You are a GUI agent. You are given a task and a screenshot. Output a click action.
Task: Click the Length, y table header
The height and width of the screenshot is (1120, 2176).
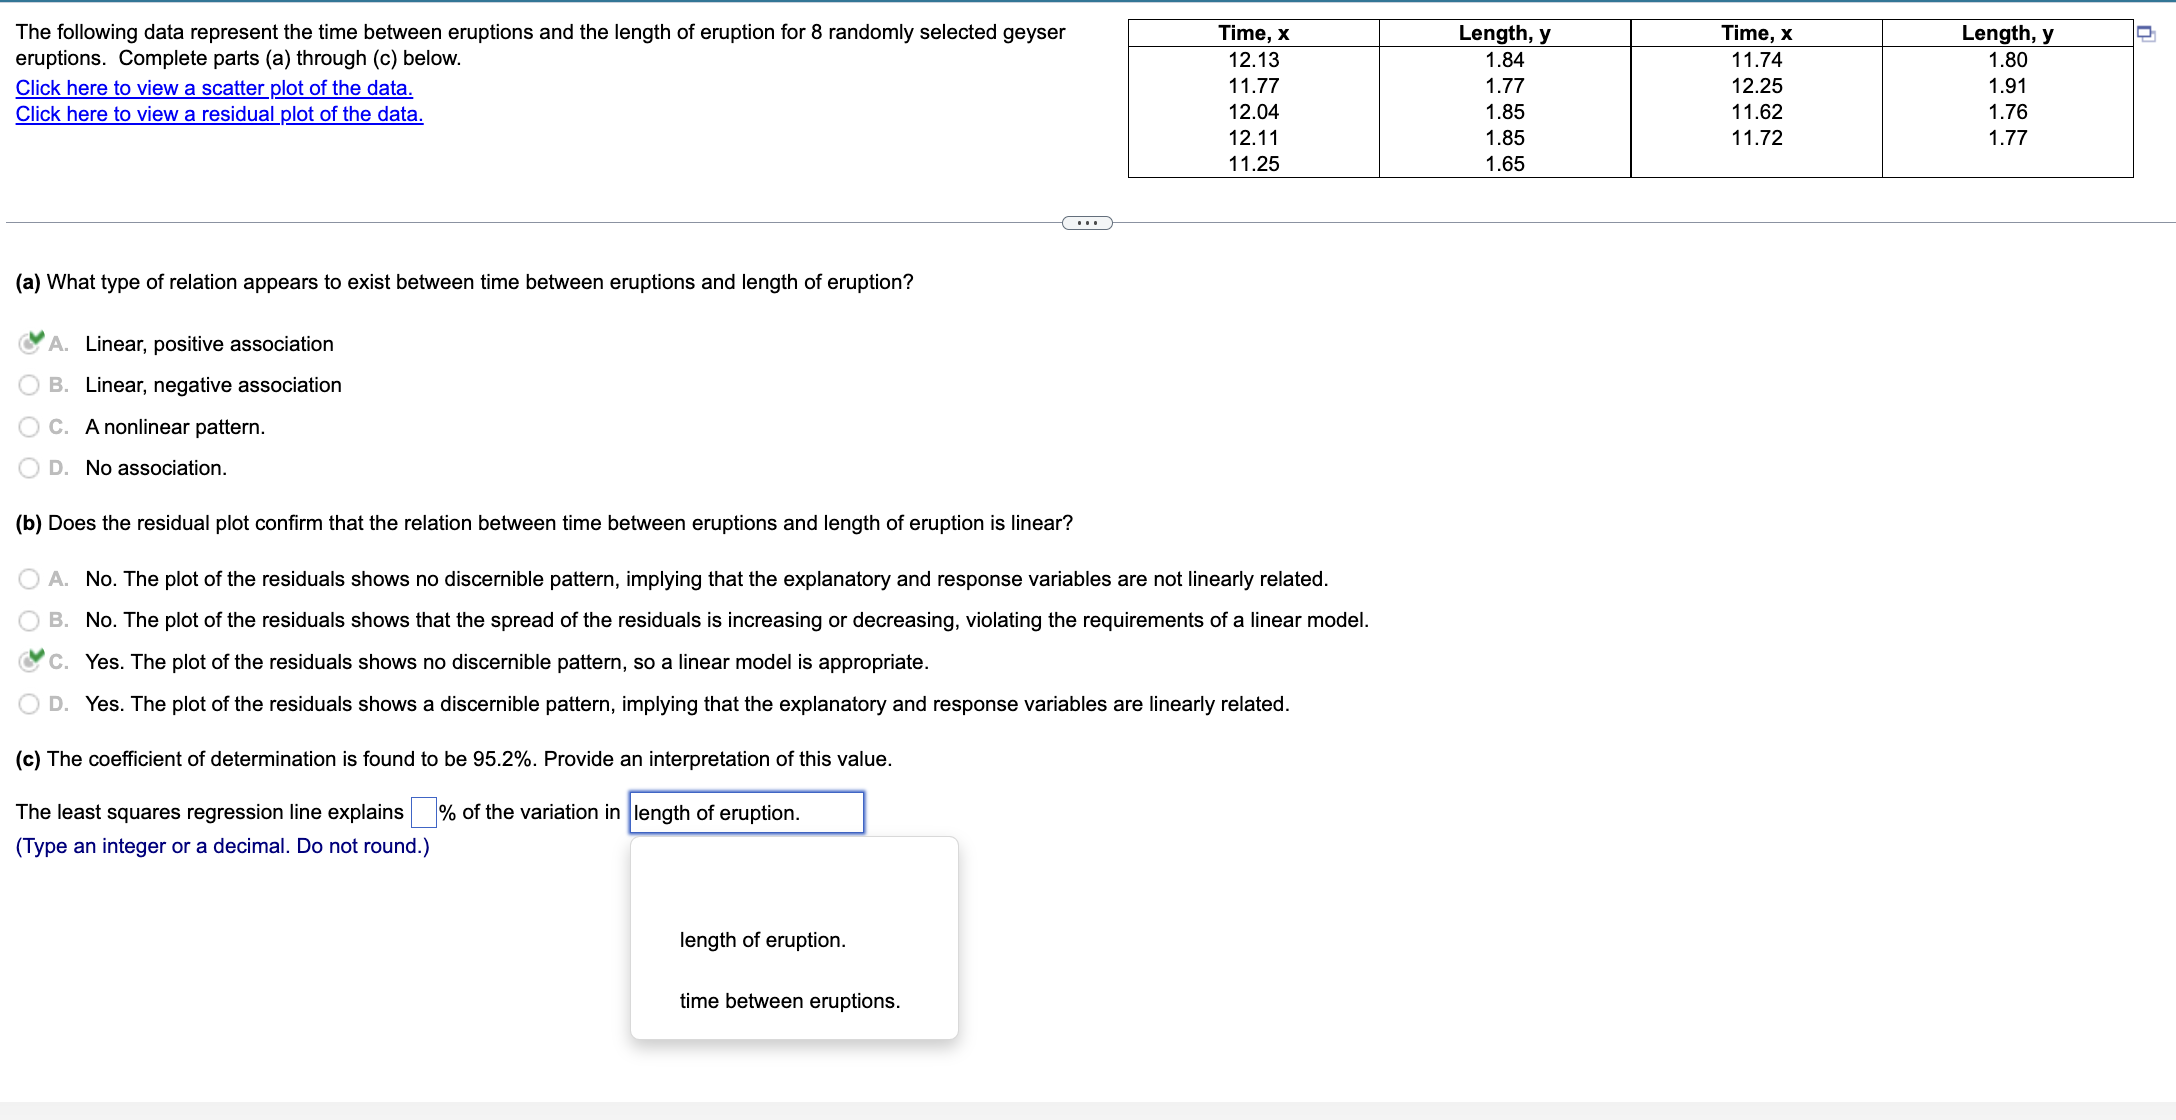pos(1503,32)
